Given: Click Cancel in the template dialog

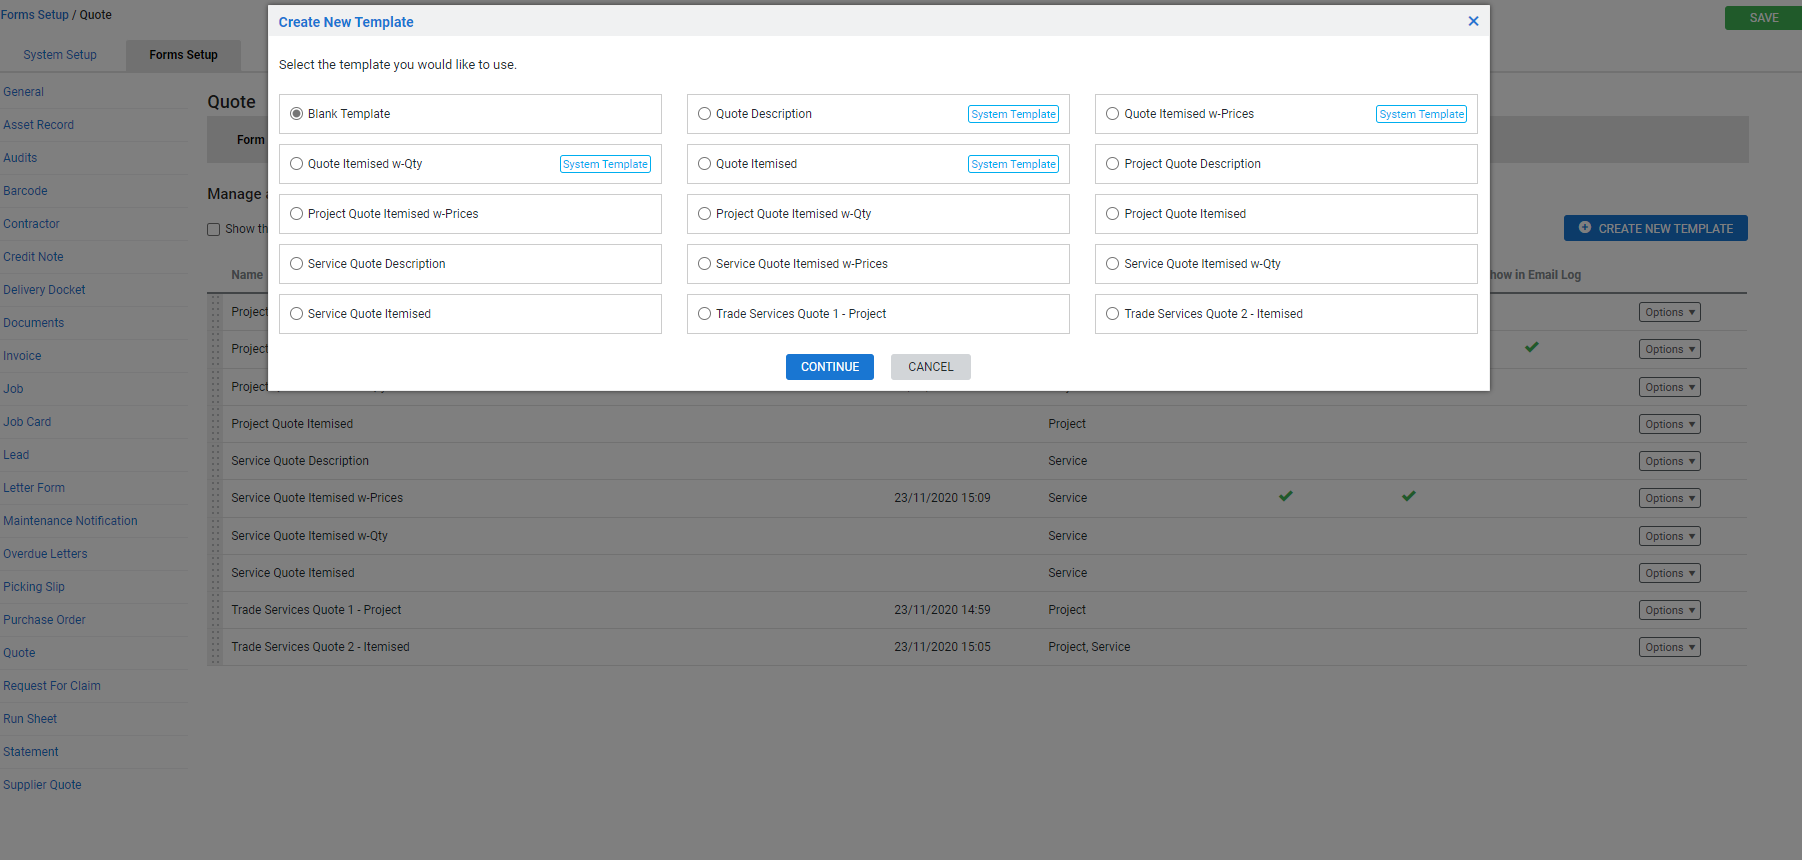Looking at the screenshot, I should [x=930, y=367].
